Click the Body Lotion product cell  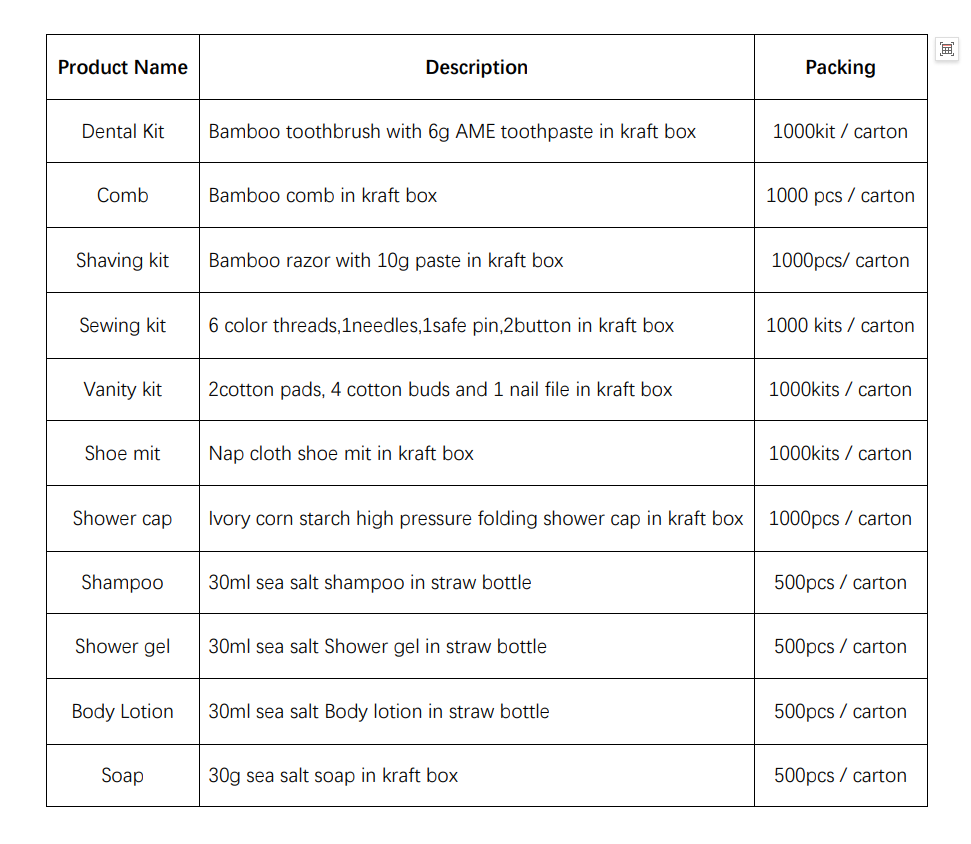(x=123, y=711)
